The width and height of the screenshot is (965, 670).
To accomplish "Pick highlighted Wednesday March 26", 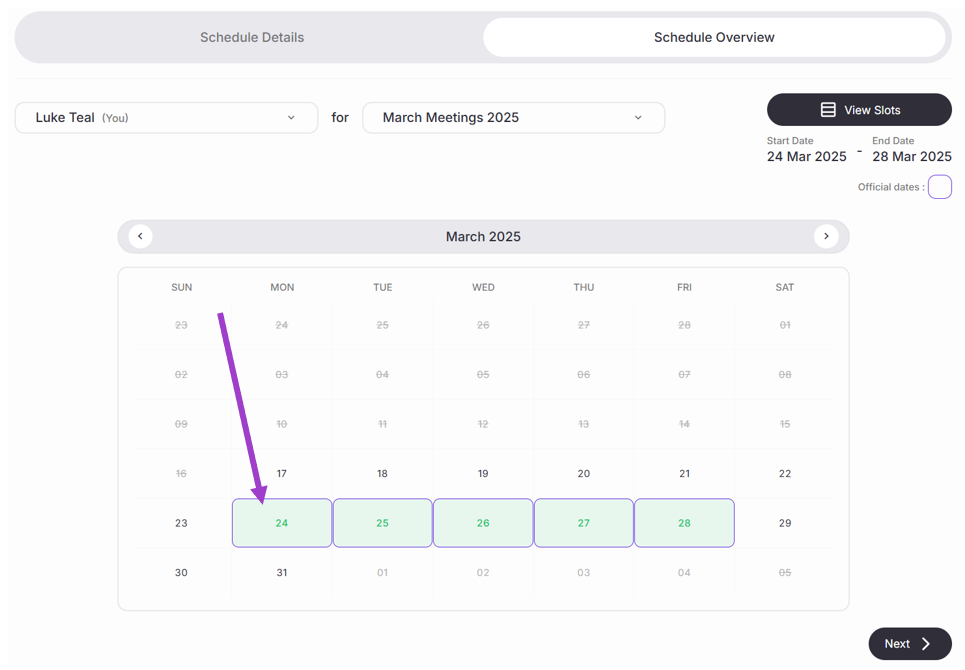I will (483, 523).
